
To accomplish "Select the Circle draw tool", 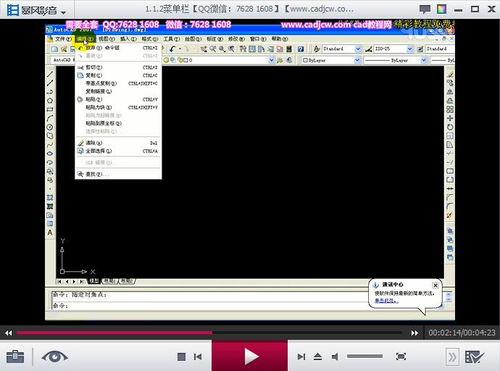I will (50, 127).
